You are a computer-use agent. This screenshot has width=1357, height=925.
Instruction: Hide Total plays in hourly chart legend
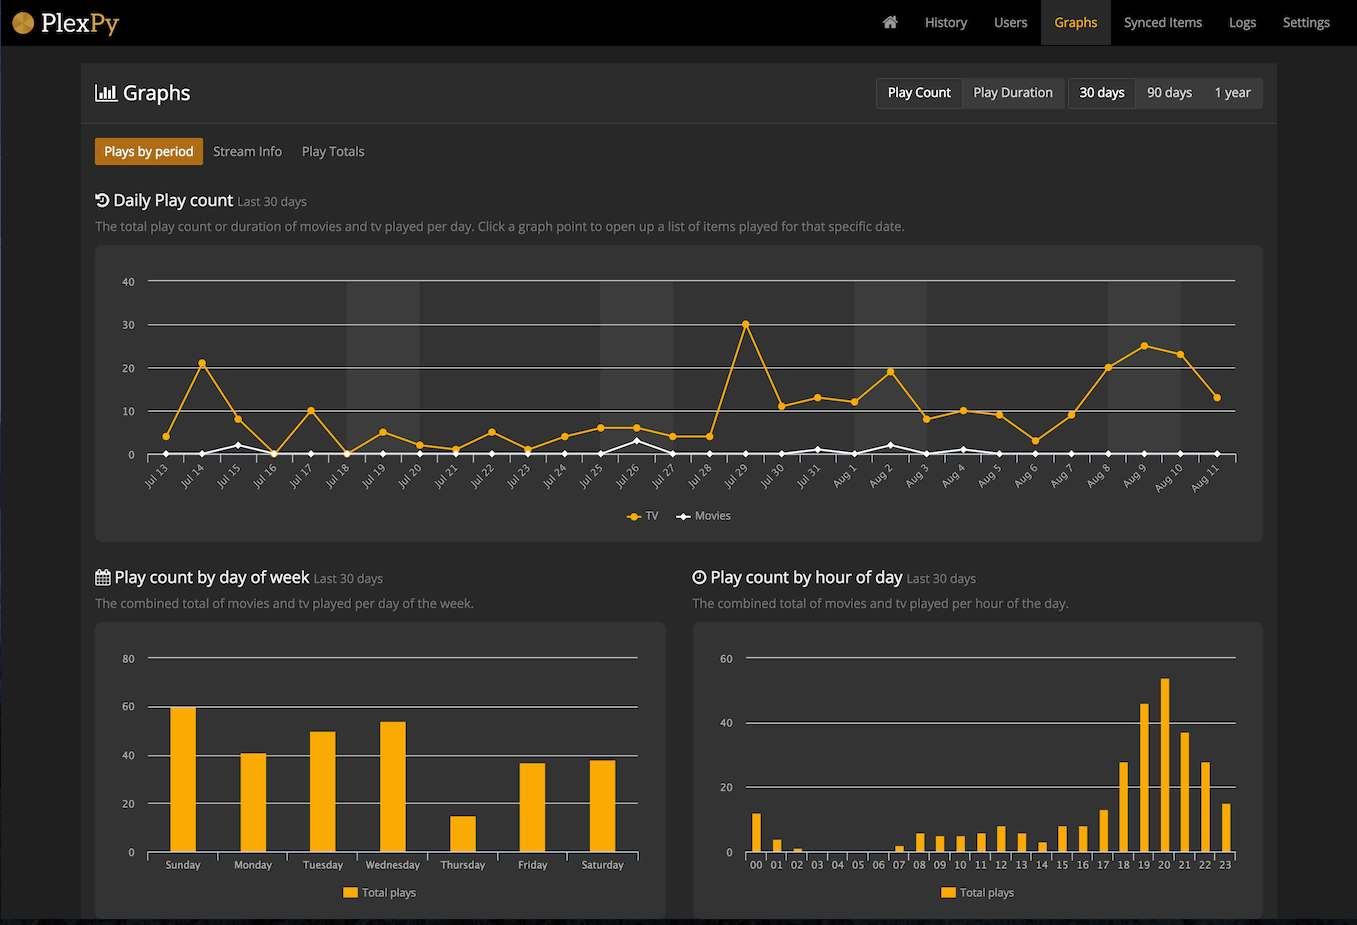click(977, 893)
